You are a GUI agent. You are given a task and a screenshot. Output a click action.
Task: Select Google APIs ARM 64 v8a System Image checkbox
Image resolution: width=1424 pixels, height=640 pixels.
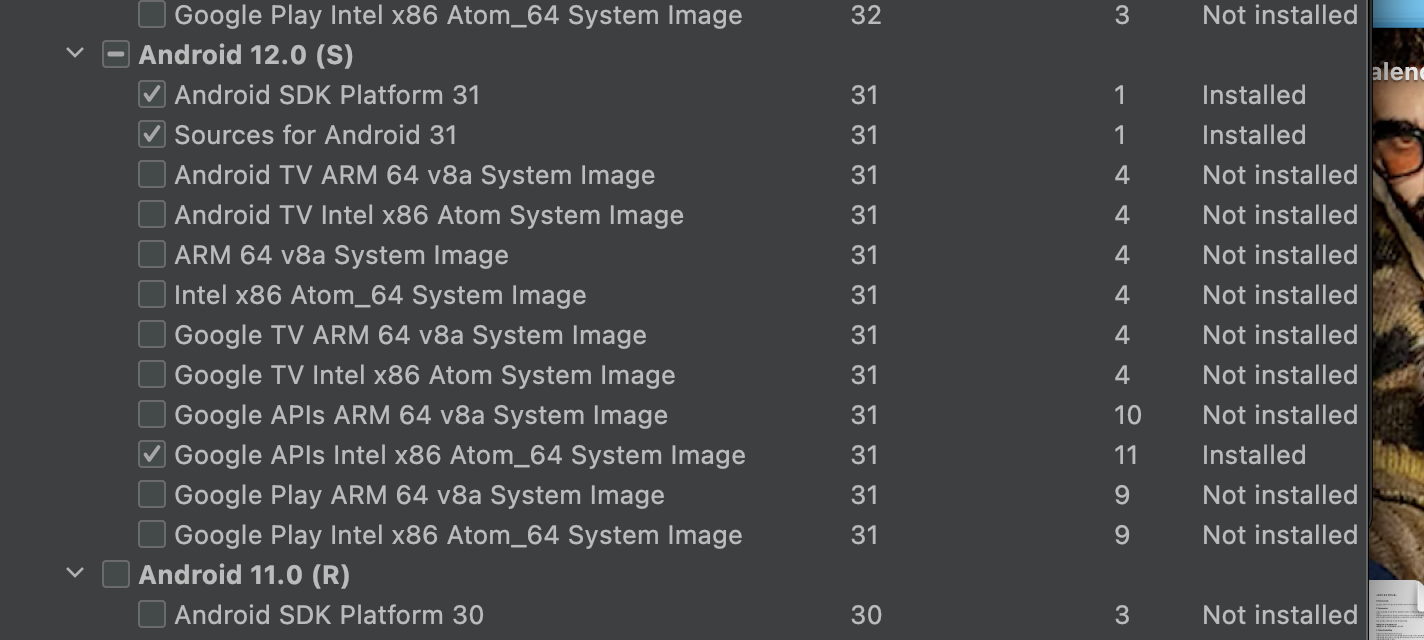pos(152,415)
